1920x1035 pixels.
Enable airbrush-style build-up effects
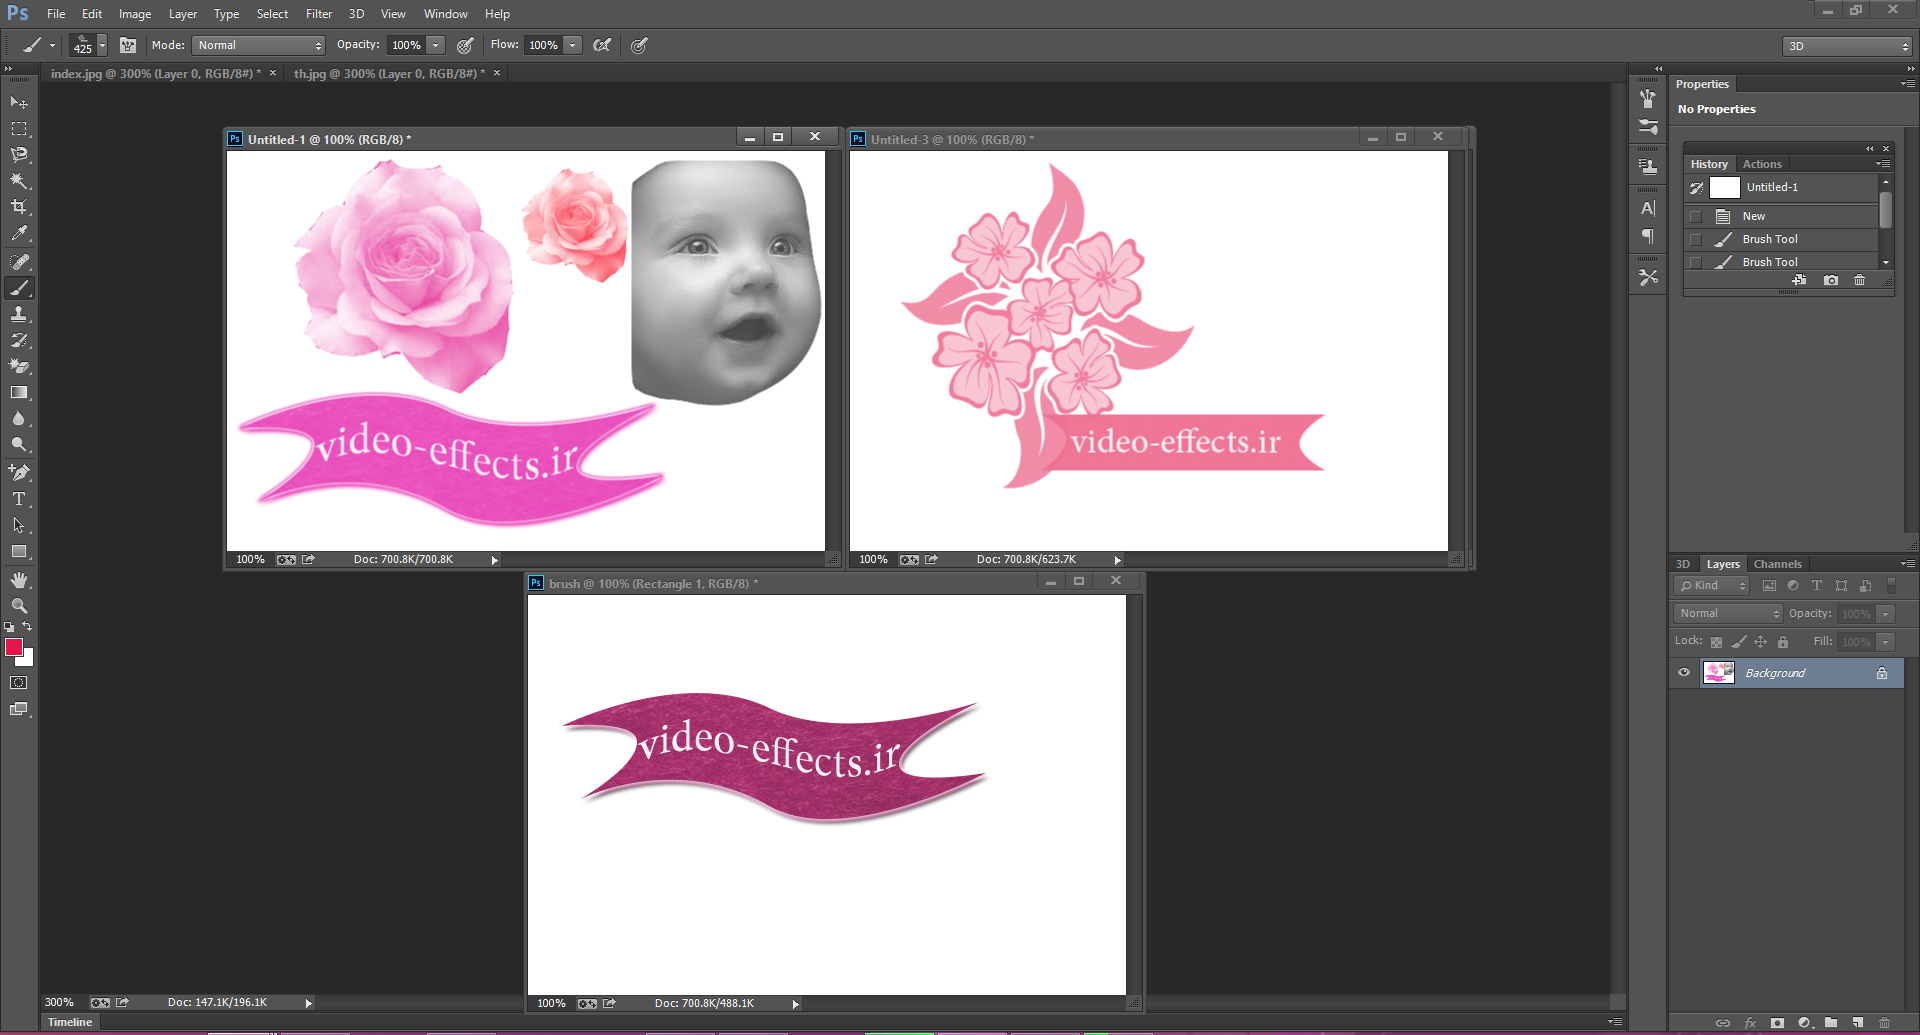click(x=602, y=45)
